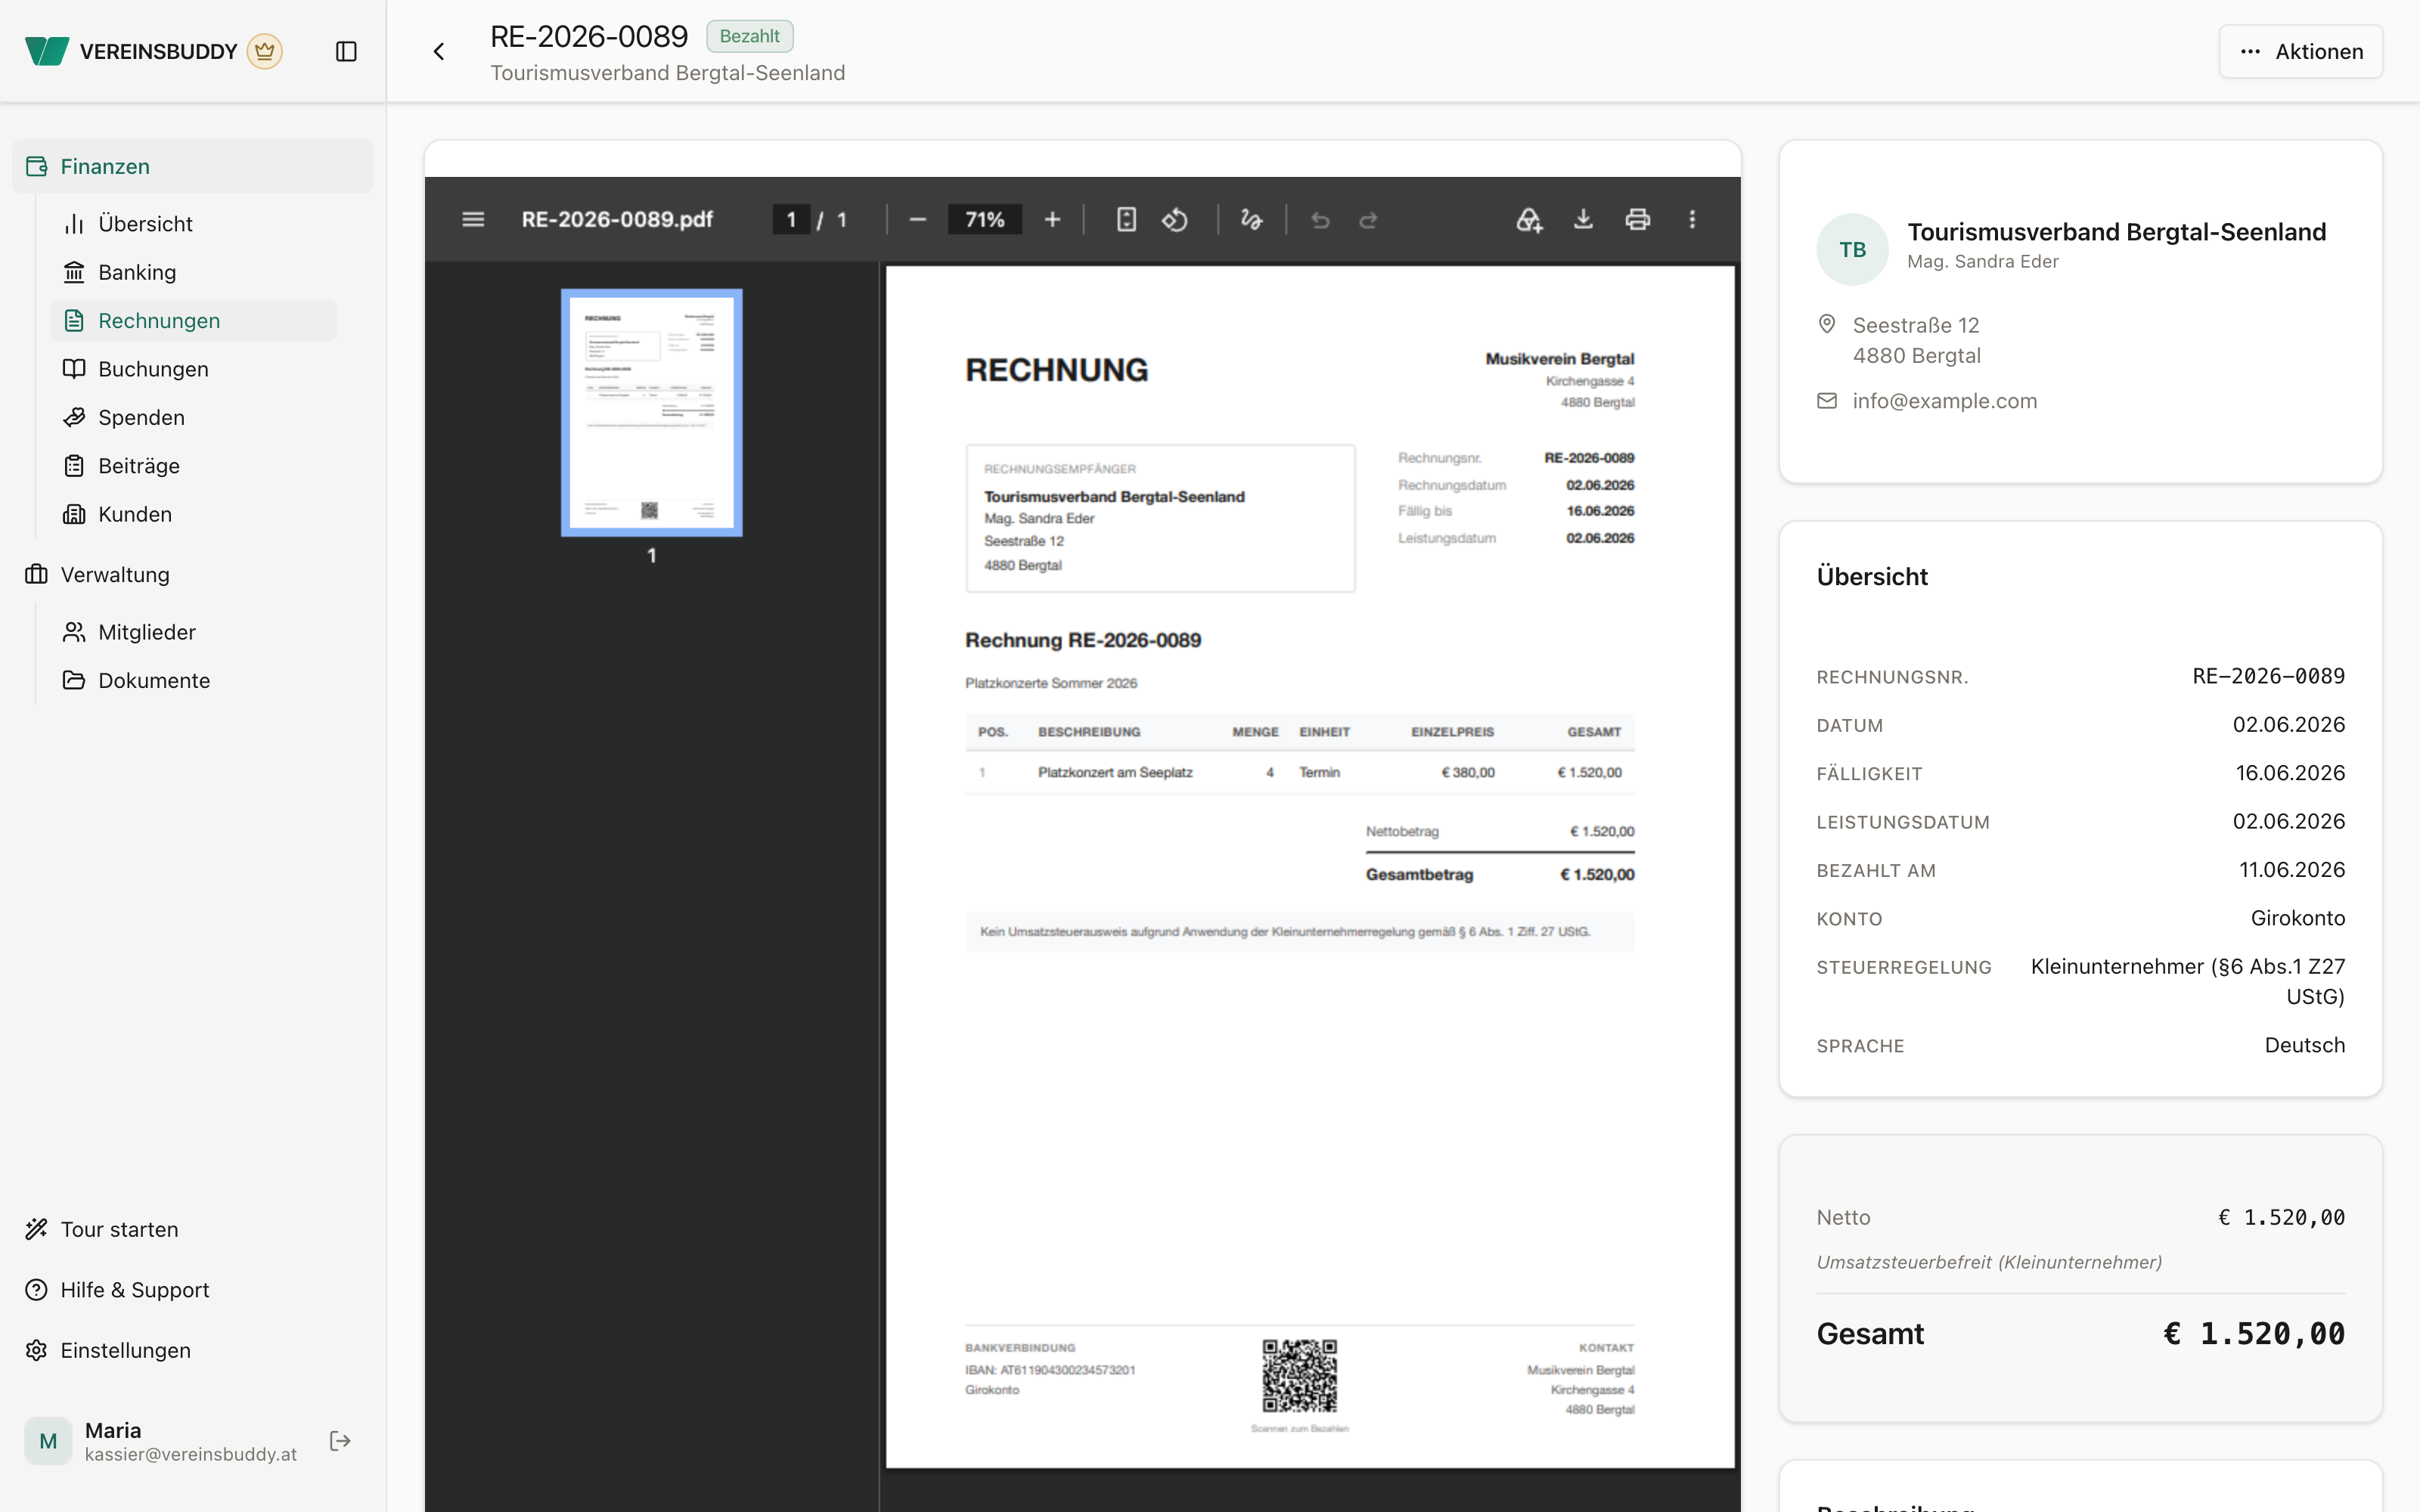
Task: Open Dokumente under Verwaltung
Action: (193, 680)
